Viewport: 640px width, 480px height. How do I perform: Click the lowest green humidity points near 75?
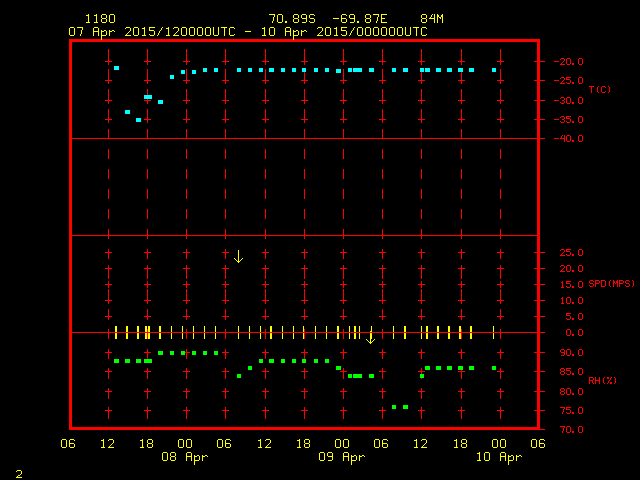point(400,407)
